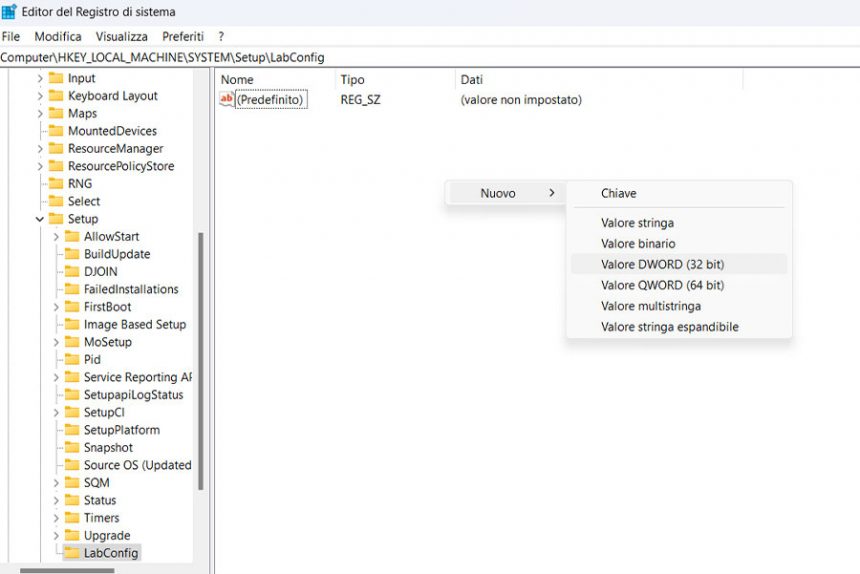Image resolution: width=860 pixels, height=574 pixels.
Task: Expand the AllowStart key
Action: 56,237
